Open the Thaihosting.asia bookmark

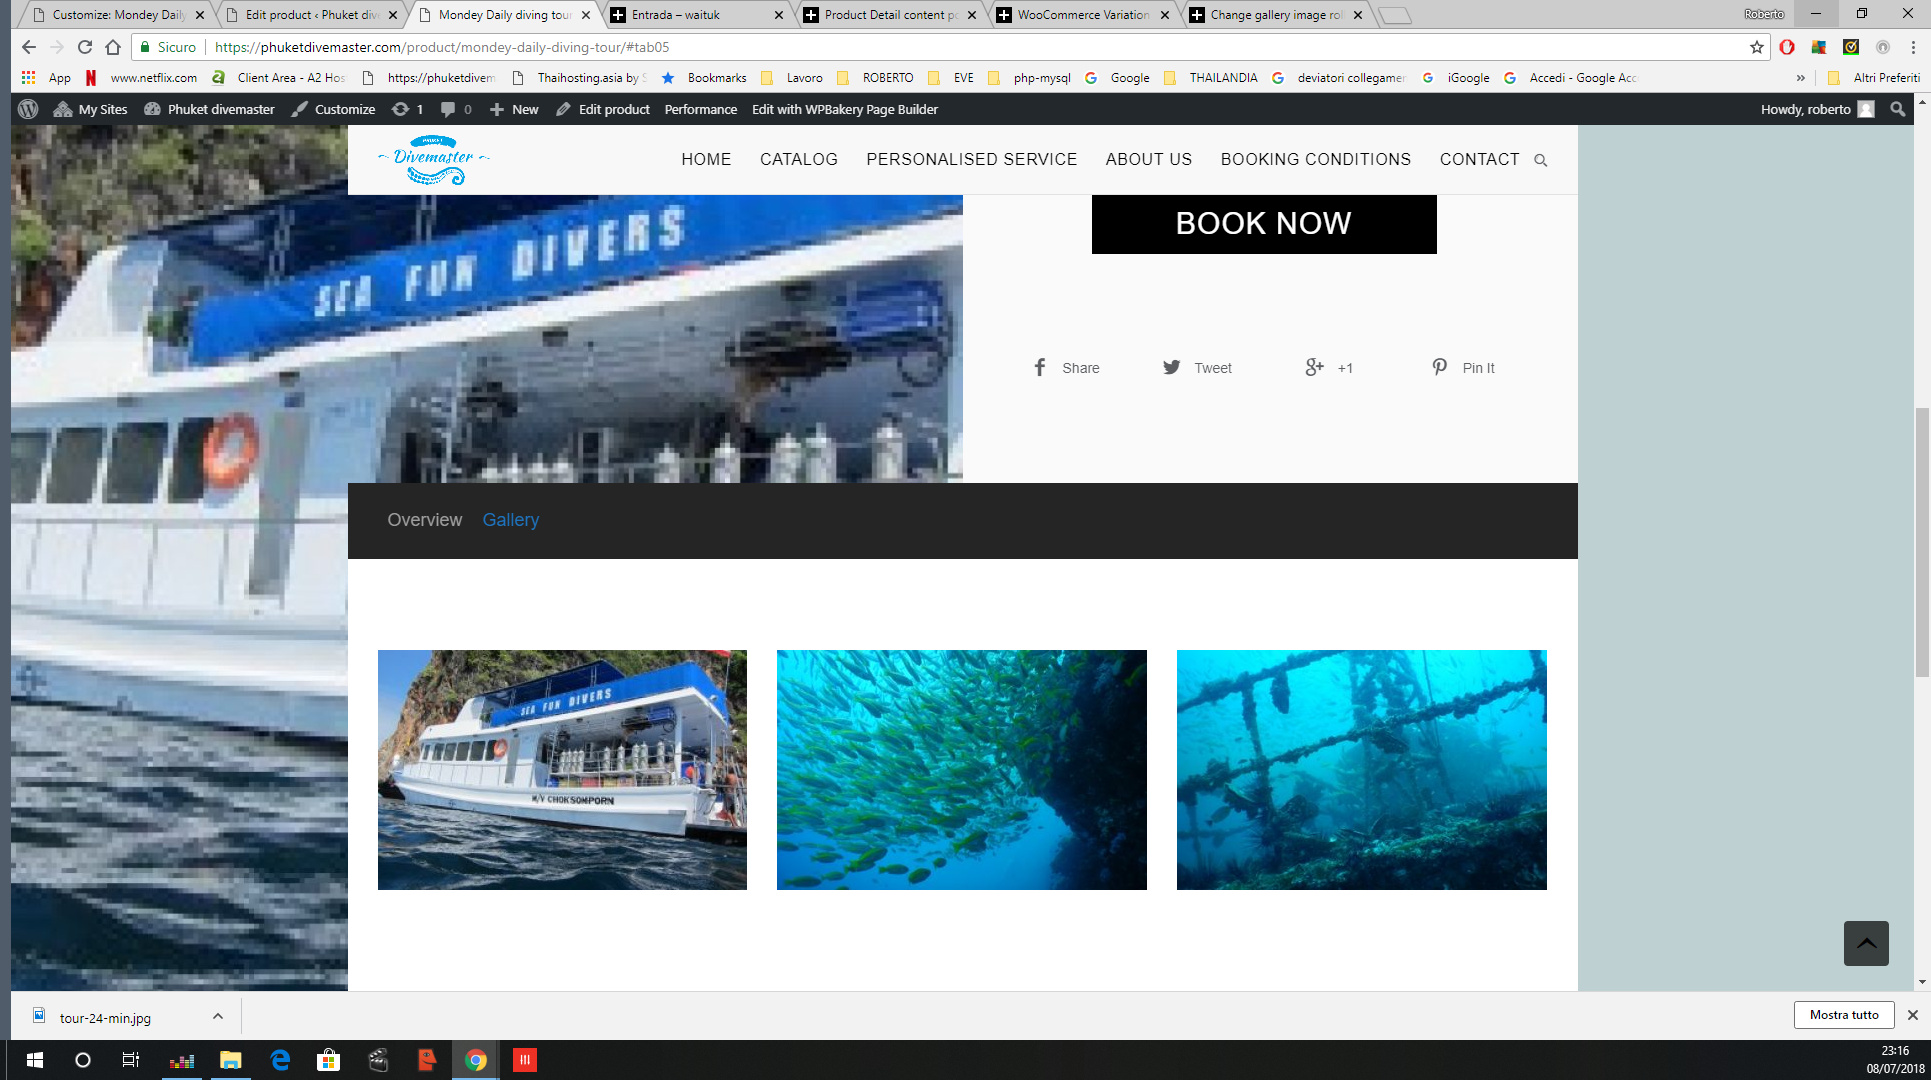click(x=579, y=78)
